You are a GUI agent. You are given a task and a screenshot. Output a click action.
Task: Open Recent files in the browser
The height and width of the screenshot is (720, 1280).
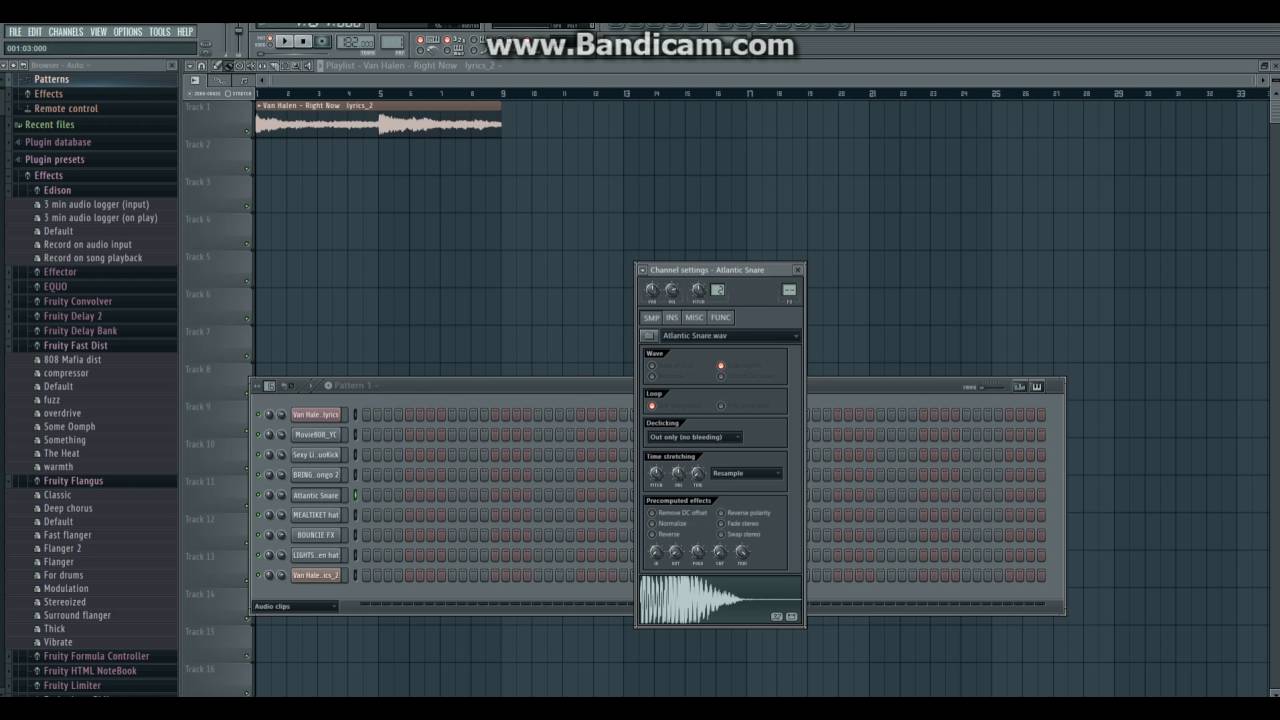[49, 125]
